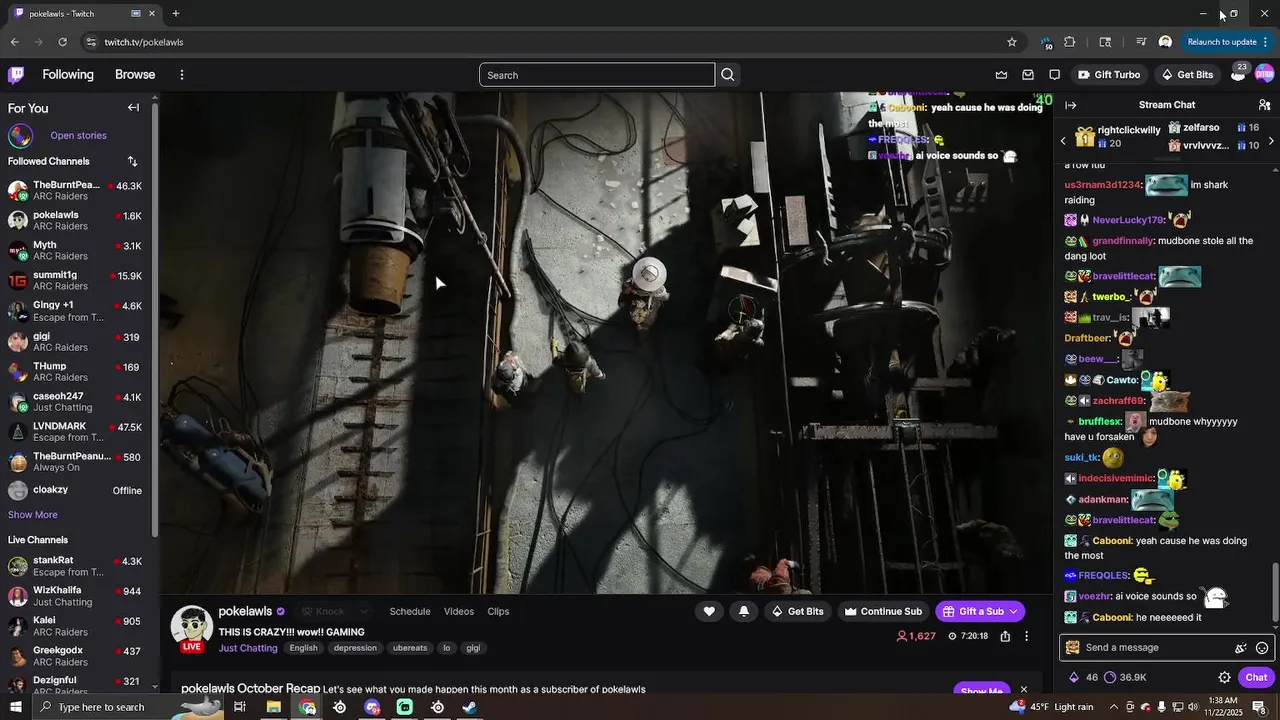The width and height of the screenshot is (1280, 720).
Task: Open caseoh247 followed channel
Action: [75, 402]
